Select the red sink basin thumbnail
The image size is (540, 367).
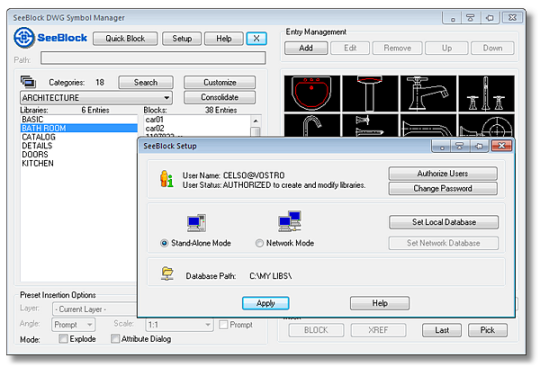(312, 94)
